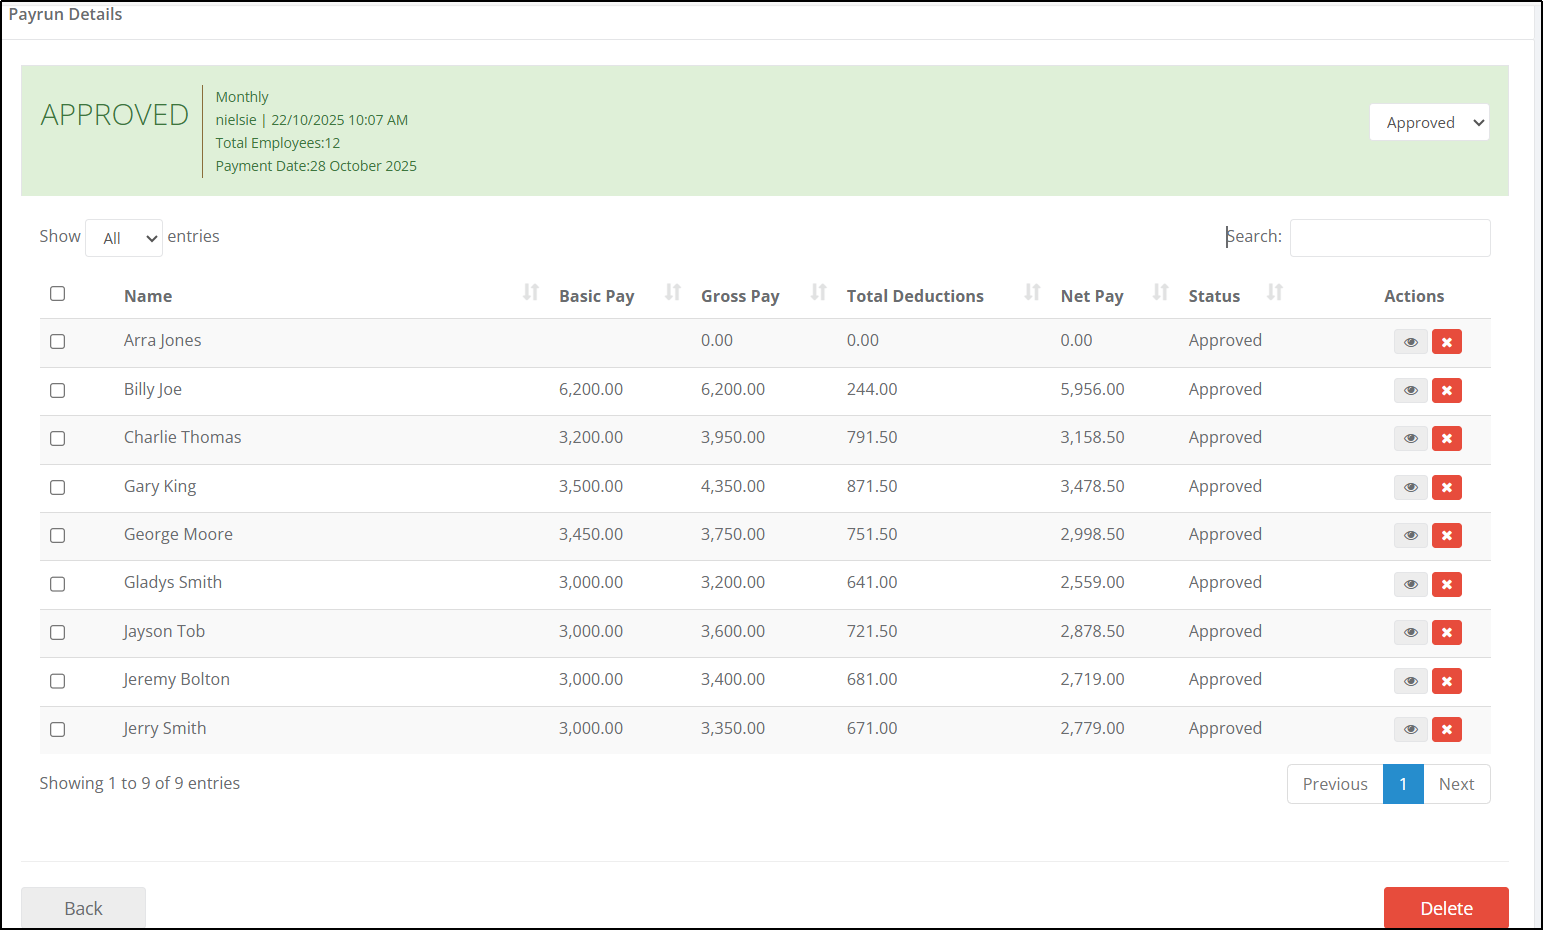Tick the Arra Jones row checkbox
1544x931 pixels.
pos(58,342)
